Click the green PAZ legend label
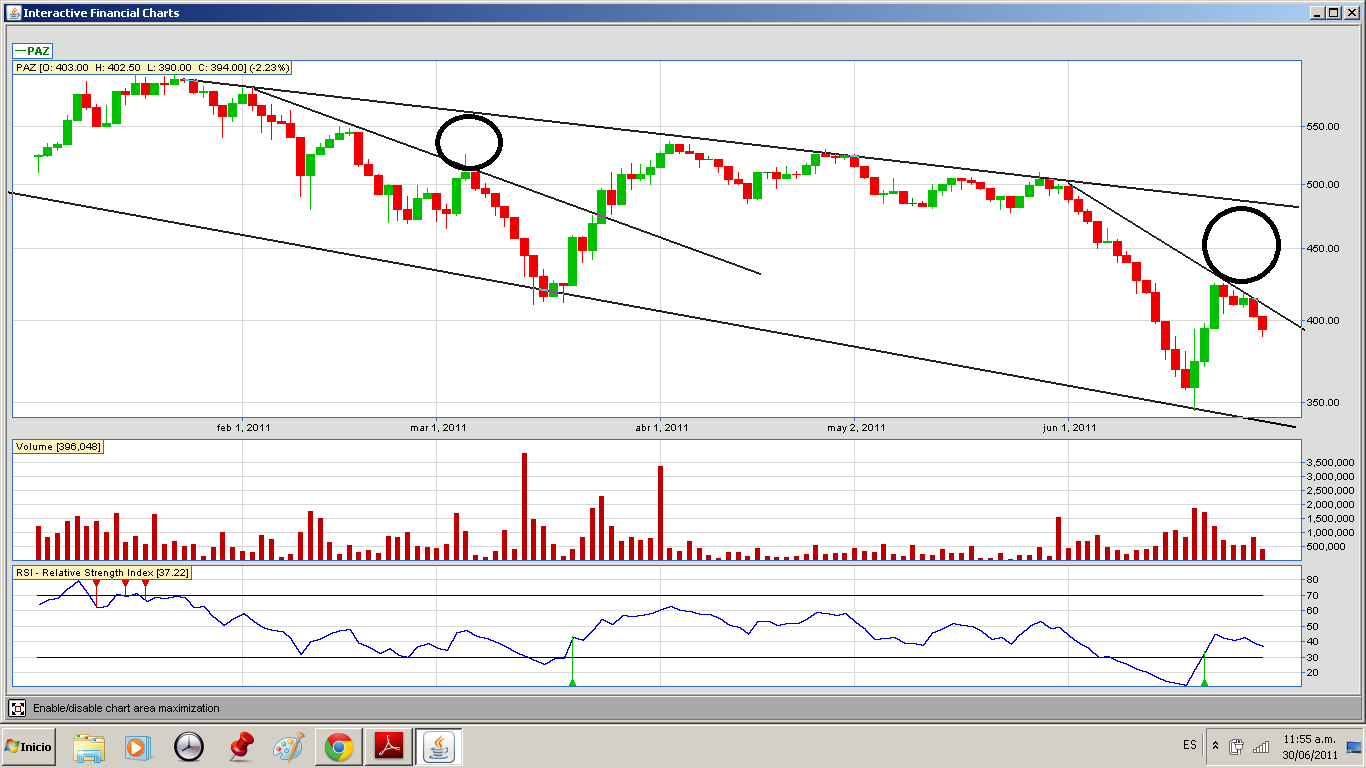 coord(32,50)
